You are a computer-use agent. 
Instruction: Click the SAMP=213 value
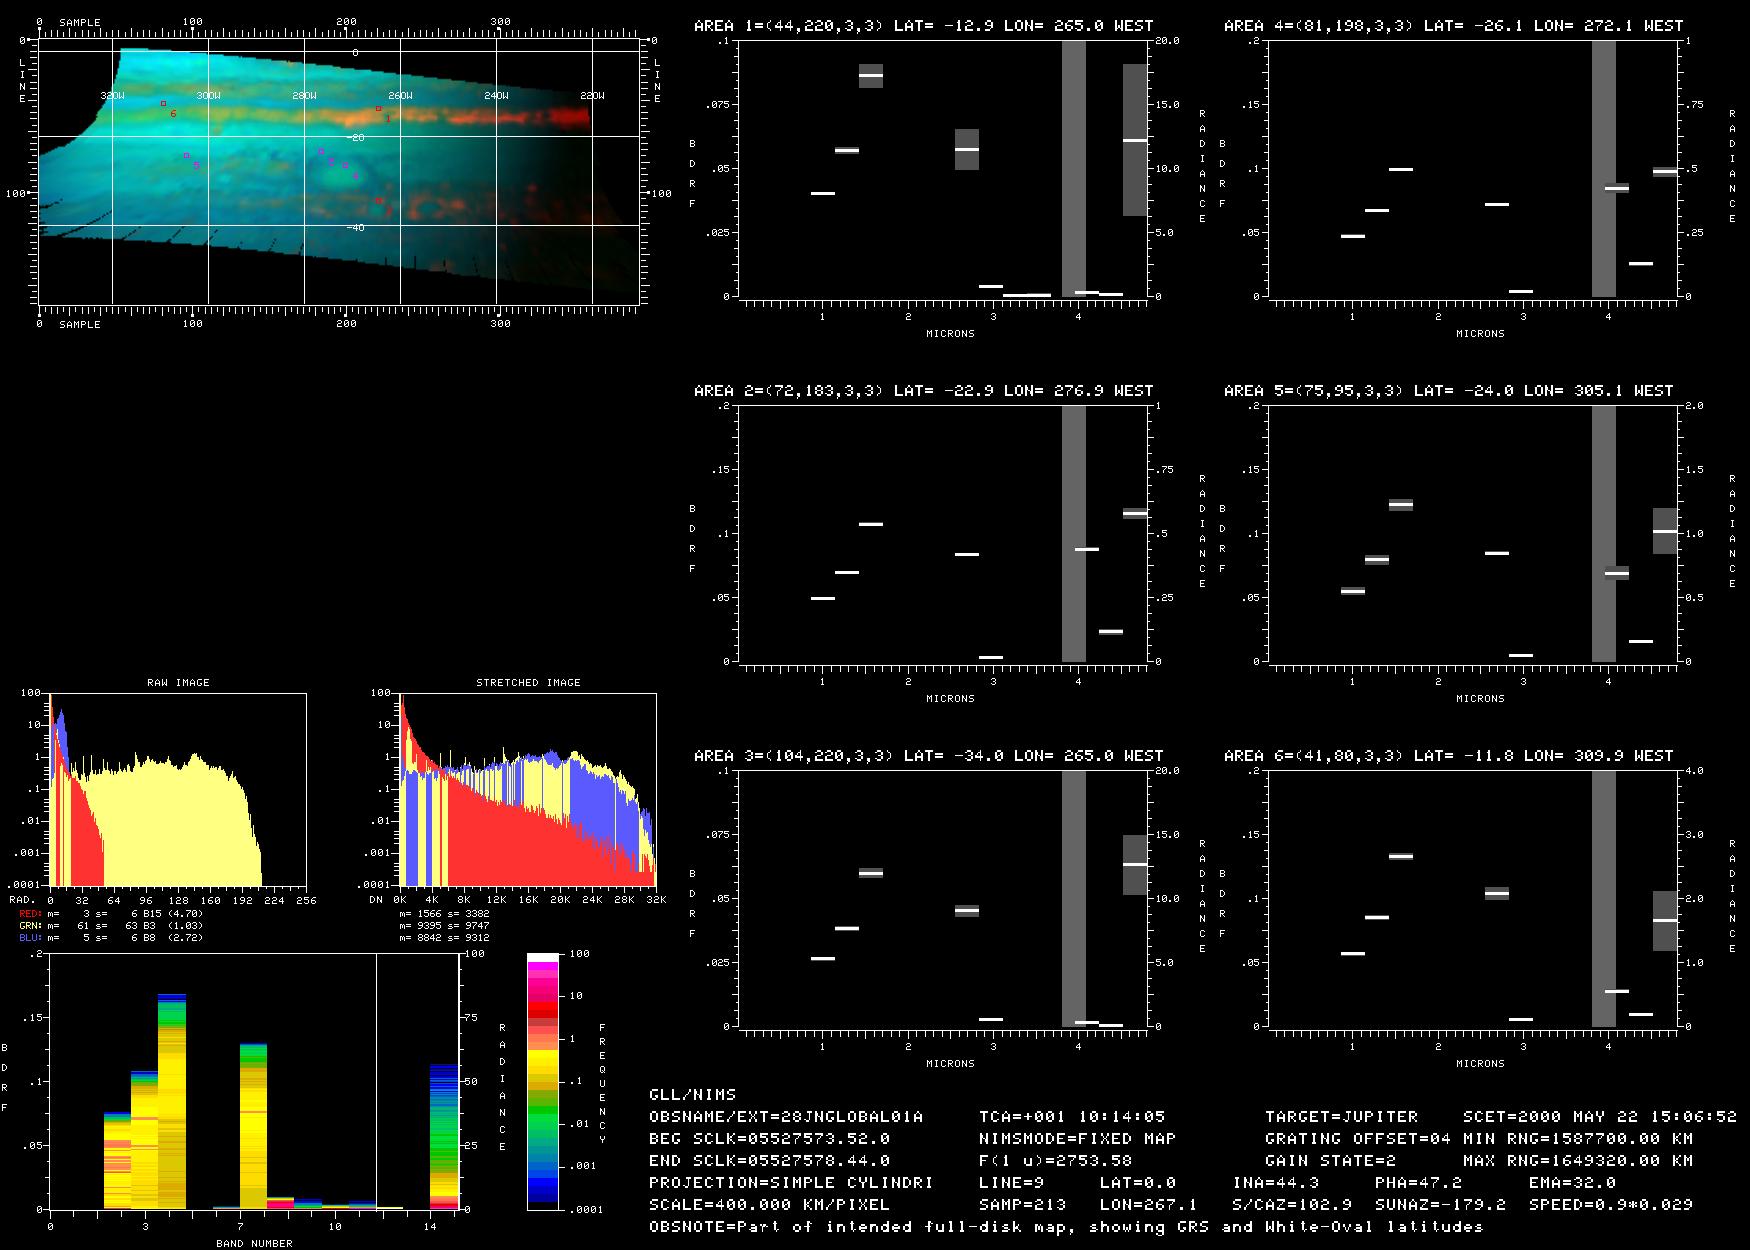[x=1023, y=1204]
